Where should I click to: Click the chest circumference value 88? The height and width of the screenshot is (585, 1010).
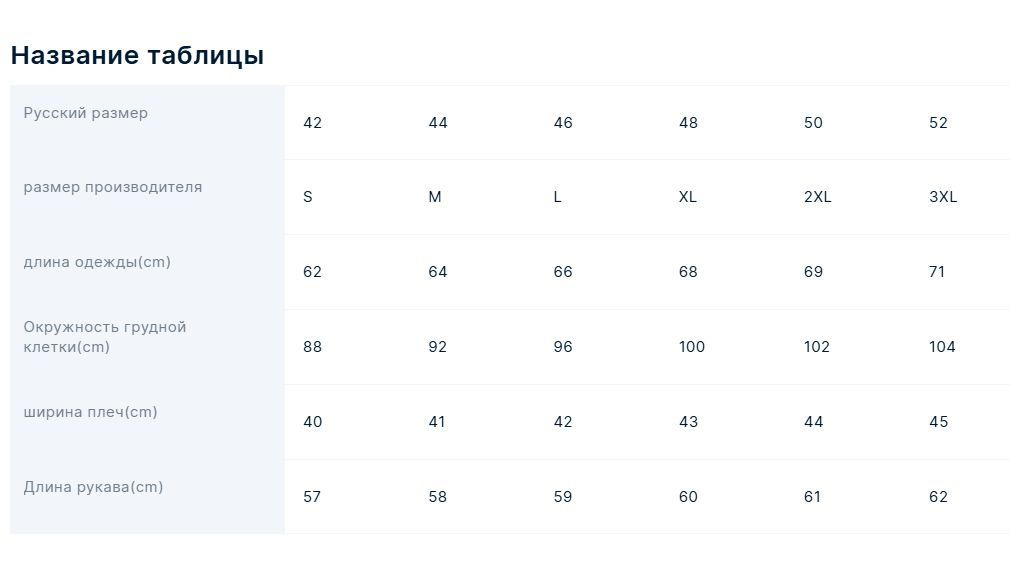click(x=312, y=347)
